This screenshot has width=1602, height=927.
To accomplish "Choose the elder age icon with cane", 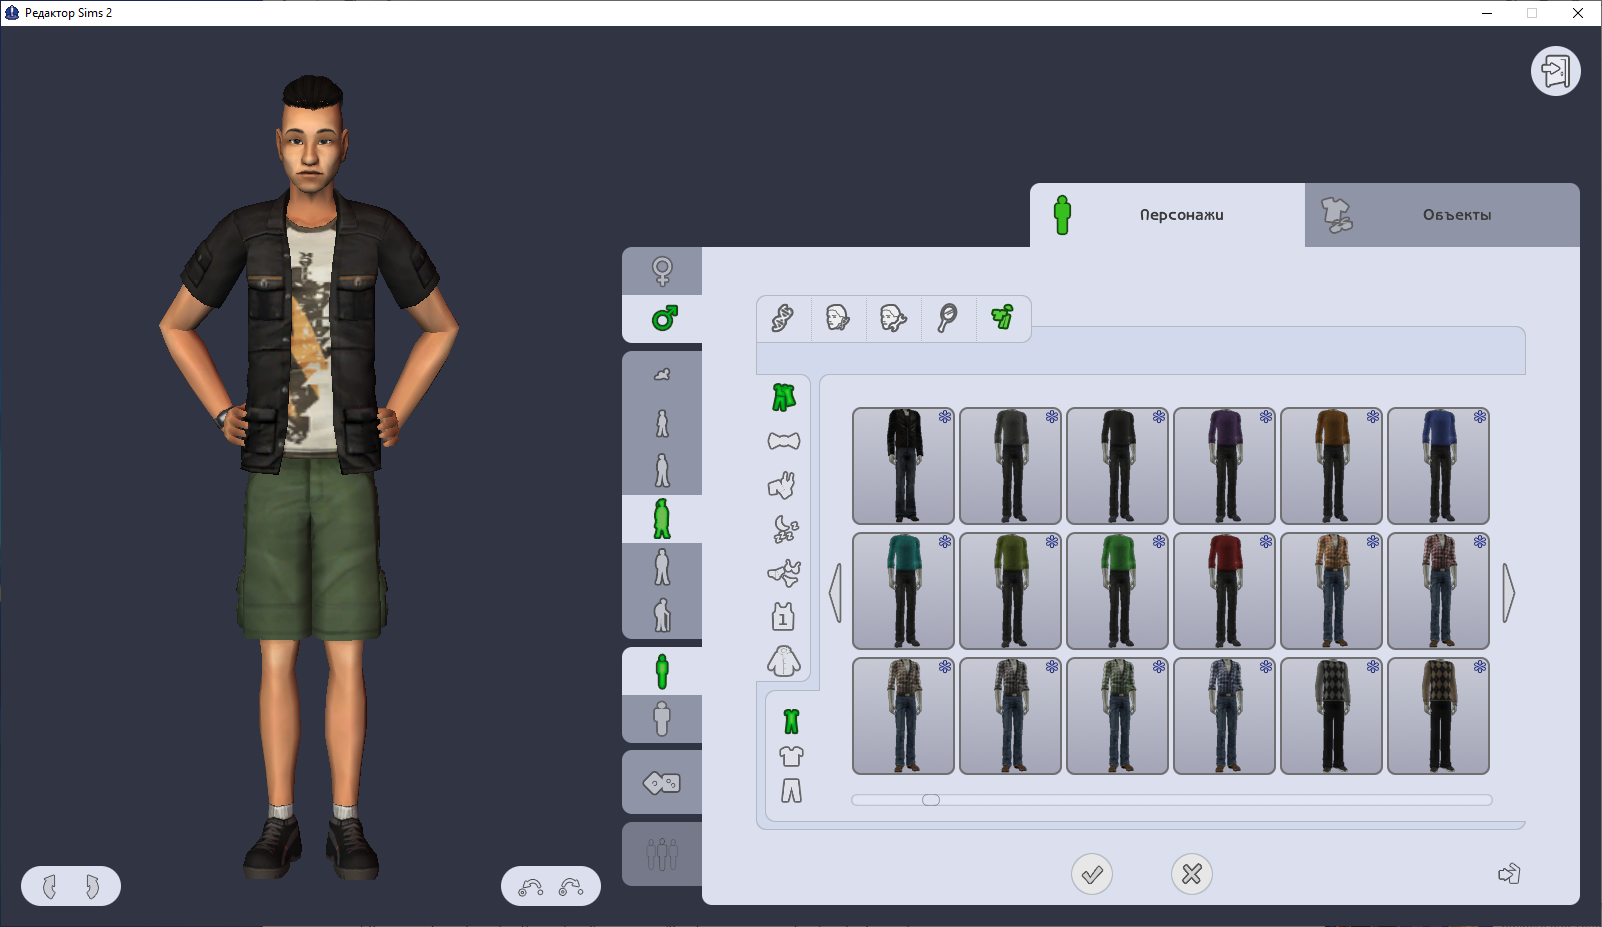I will pos(662,615).
